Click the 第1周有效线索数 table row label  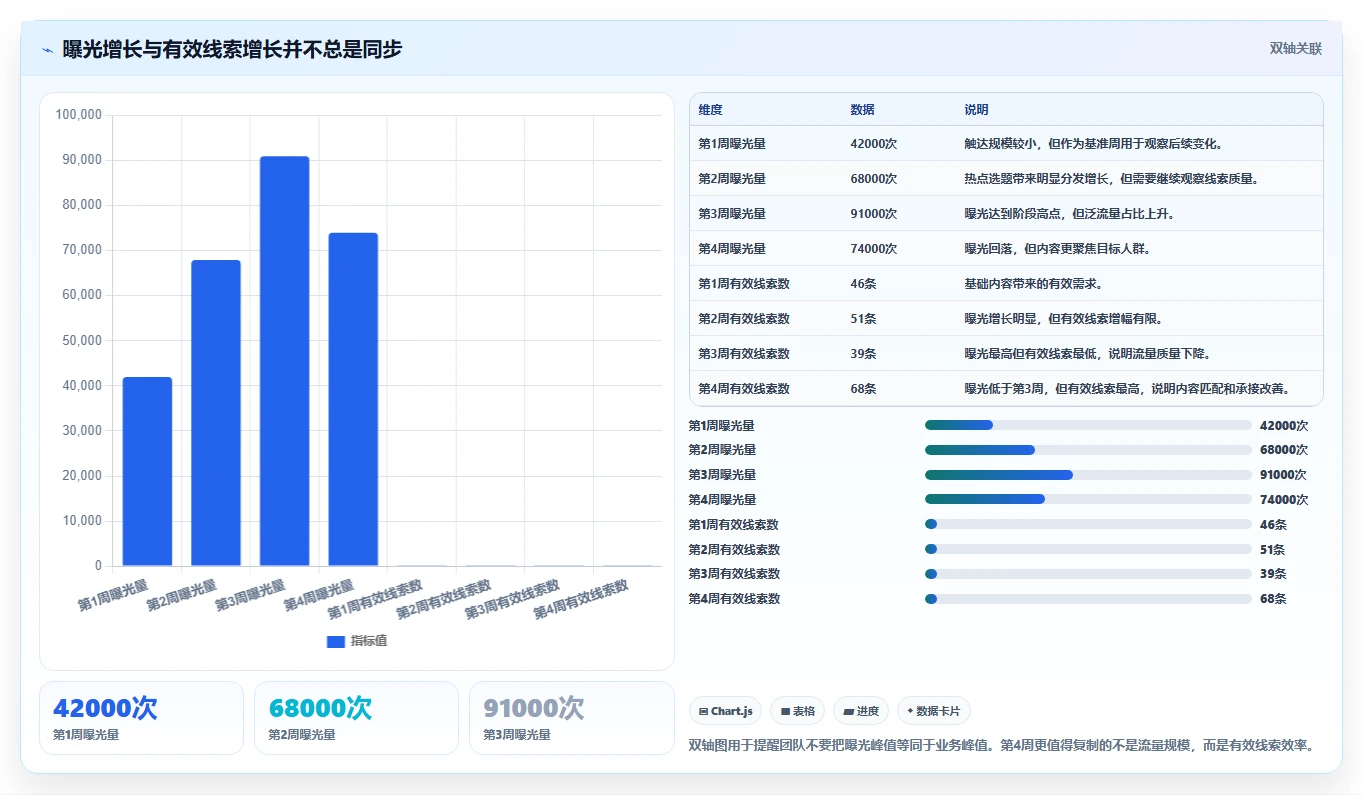[x=744, y=284]
